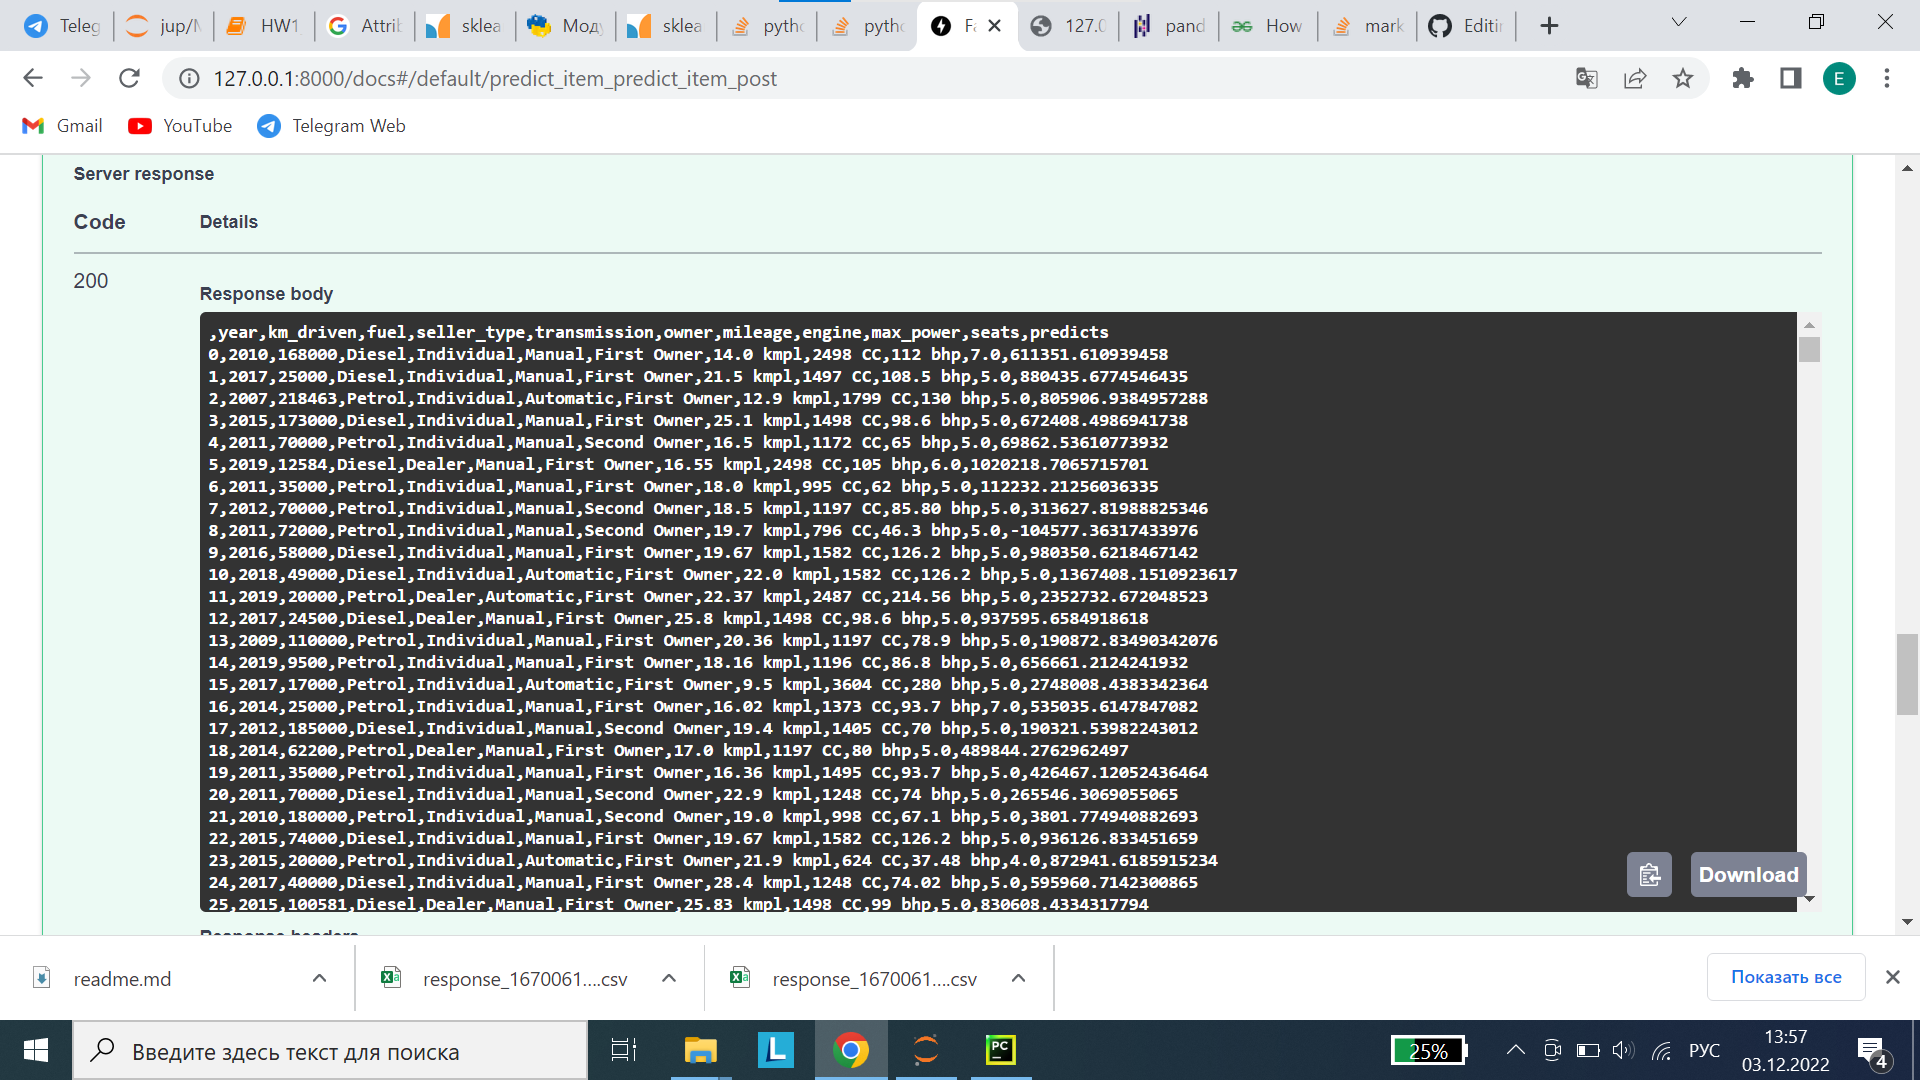
Task: Launch PyCharm from the taskbar
Action: click(1000, 1050)
